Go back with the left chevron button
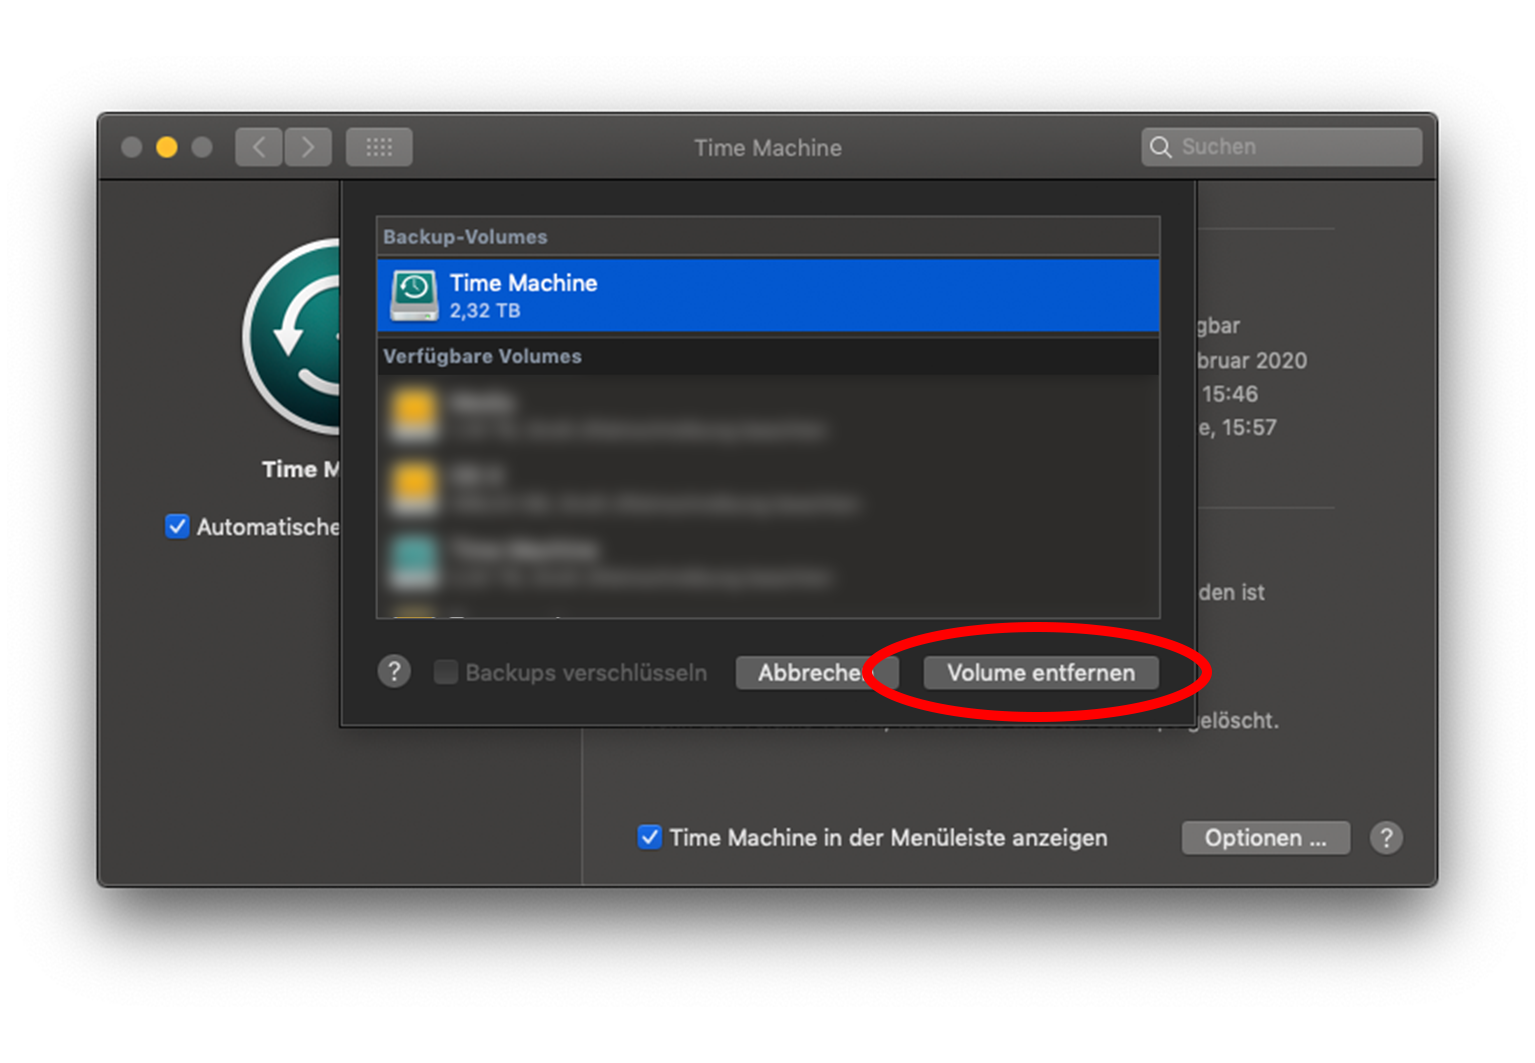1535x1063 pixels. pos(259,147)
